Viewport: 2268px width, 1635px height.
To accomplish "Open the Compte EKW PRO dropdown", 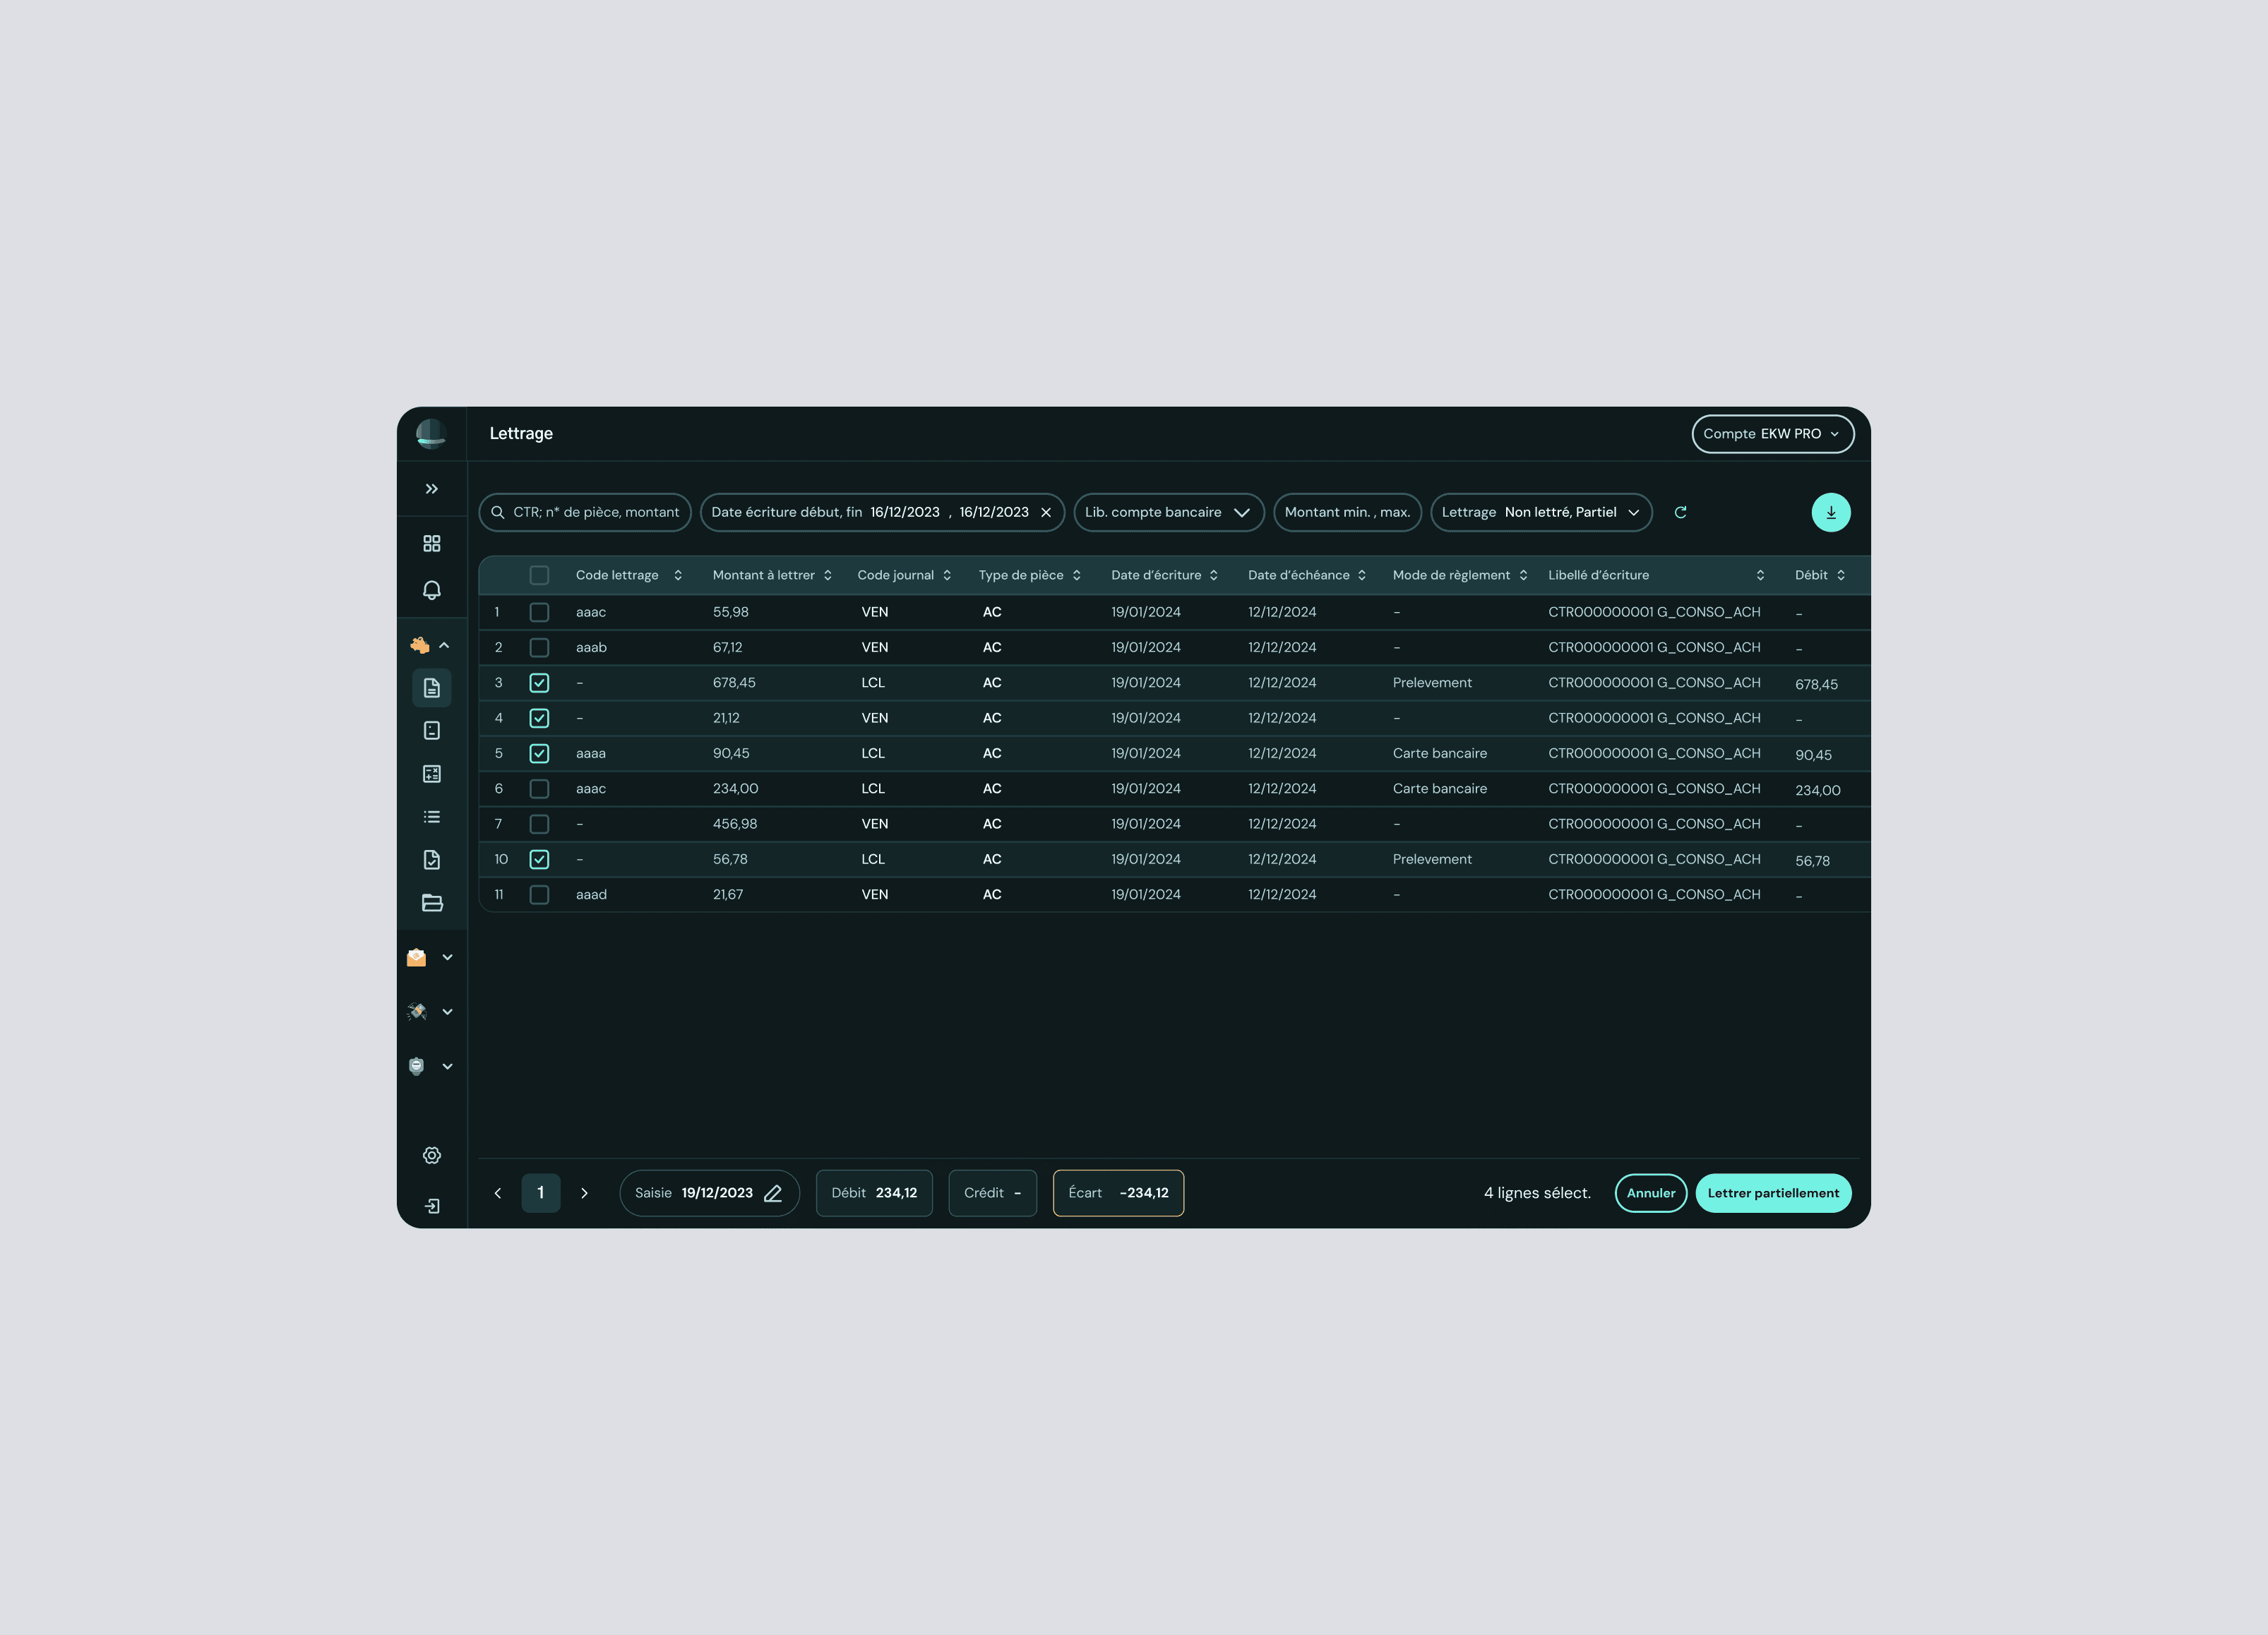I will coord(1772,434).
